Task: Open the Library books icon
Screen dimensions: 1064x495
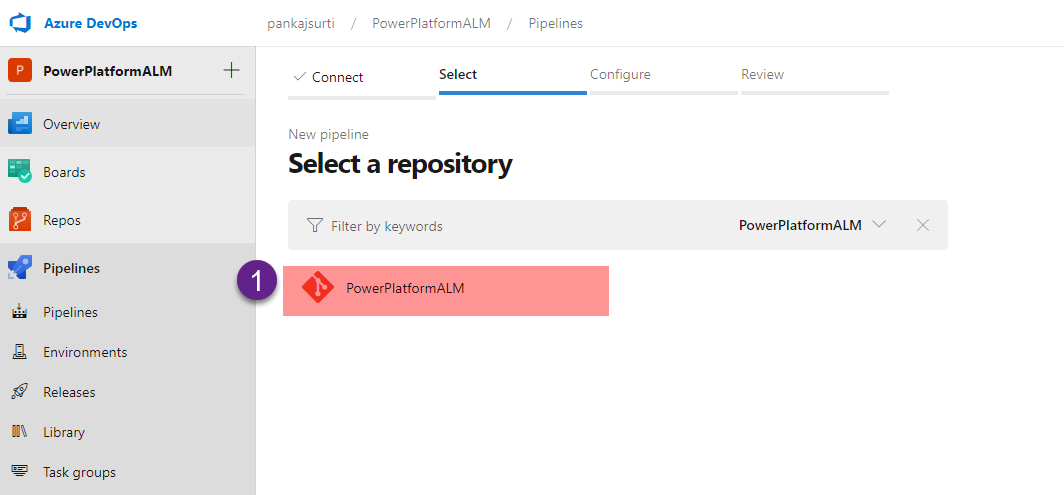Action: 20,432
